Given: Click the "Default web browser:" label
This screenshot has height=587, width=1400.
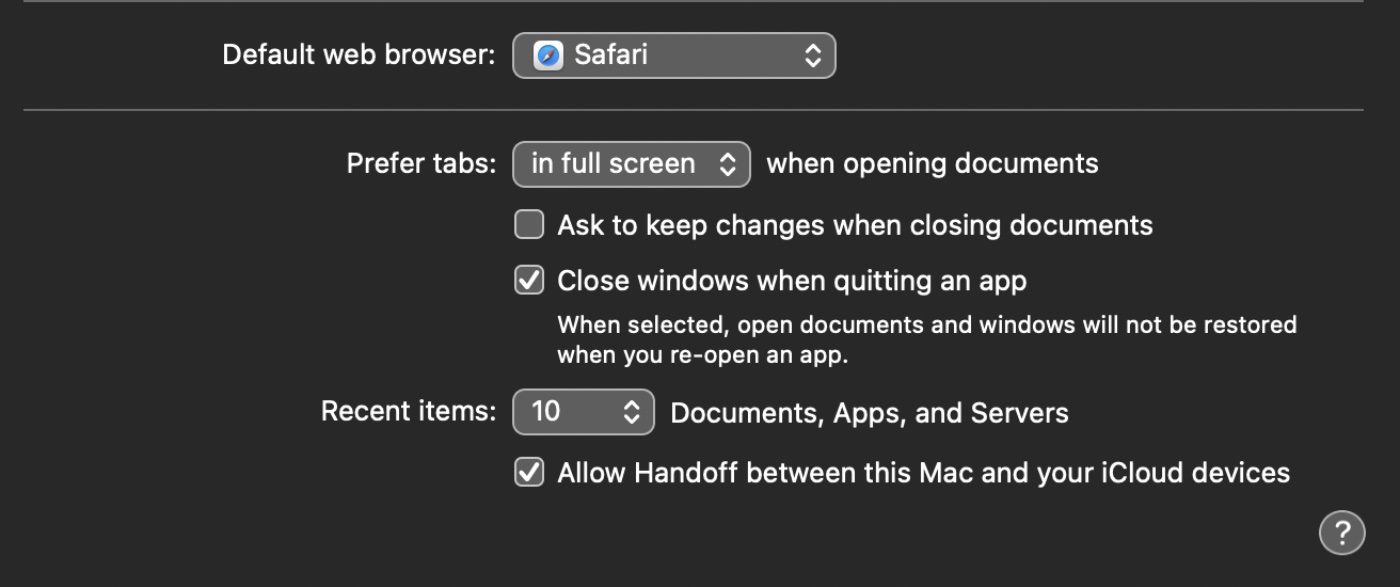Looking at the screenshot, I should point(358,55).
